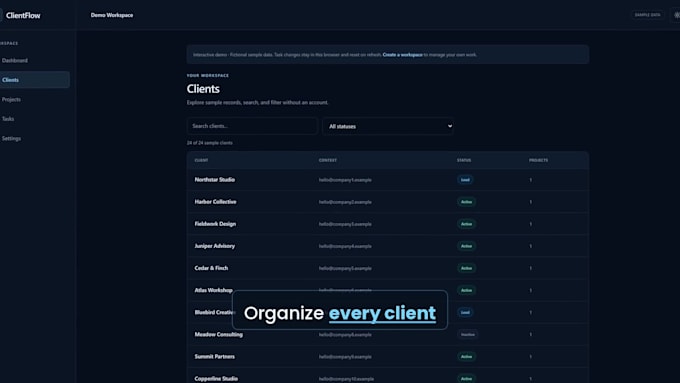
Task: Click Fieldwork Design's Active status badge
Action: [466, 224]
